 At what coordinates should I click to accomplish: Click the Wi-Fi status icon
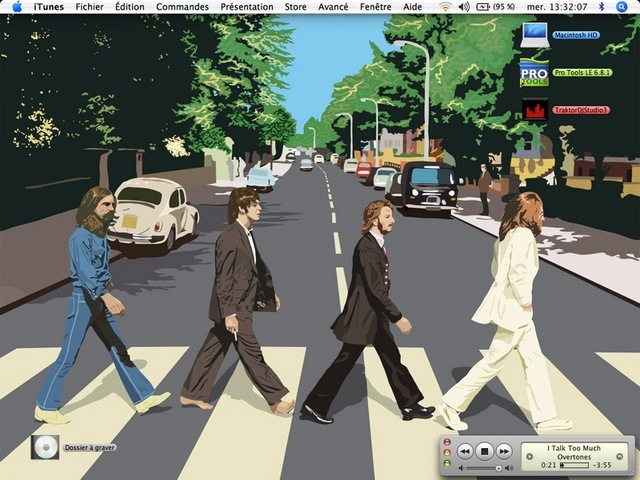(x=445, y=7)
